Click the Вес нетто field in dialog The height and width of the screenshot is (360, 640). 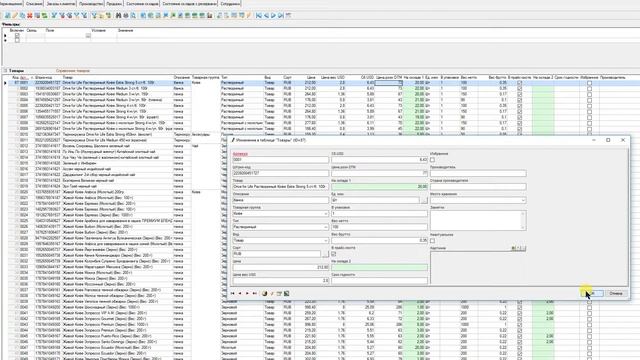point(379,227)
